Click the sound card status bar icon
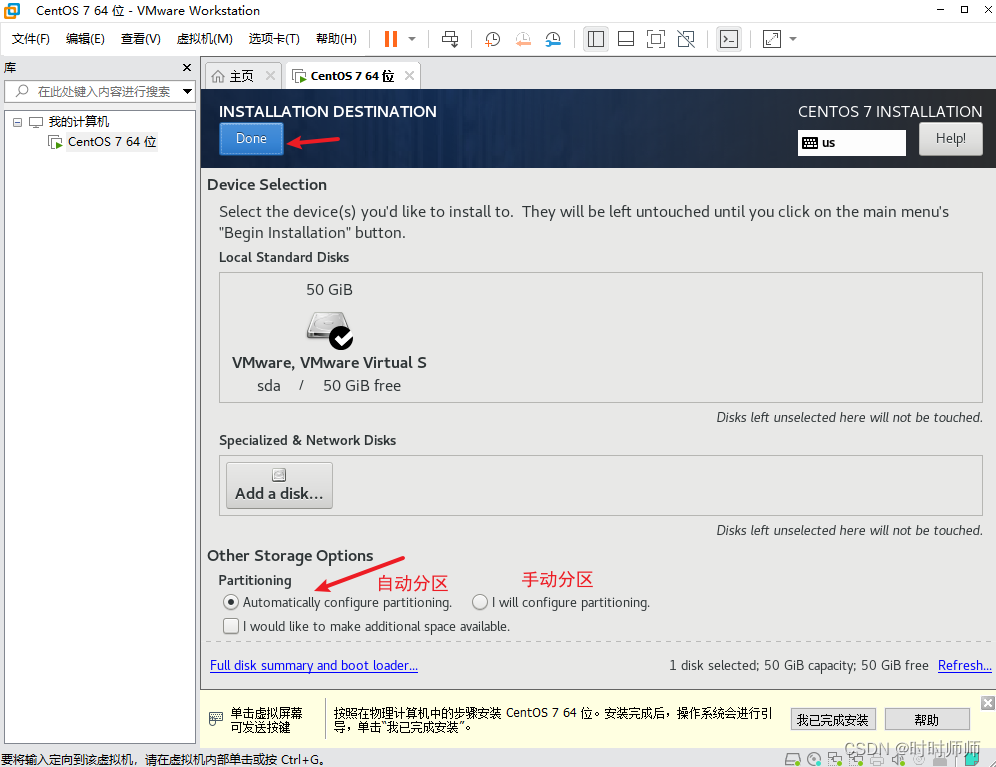Viewport: 996px width, 767px height. [898, 759]
